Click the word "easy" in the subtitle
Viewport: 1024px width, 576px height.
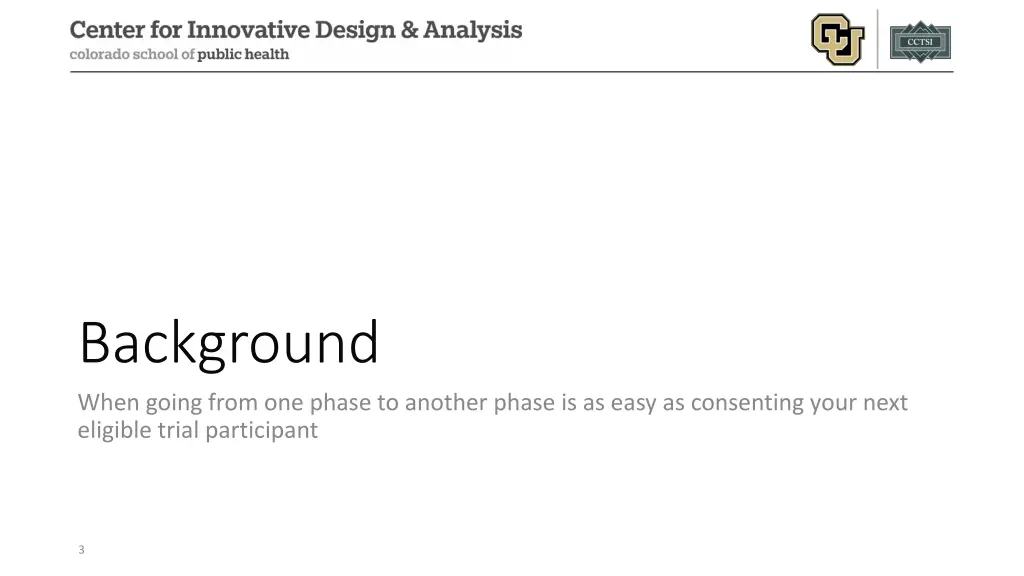633,404
